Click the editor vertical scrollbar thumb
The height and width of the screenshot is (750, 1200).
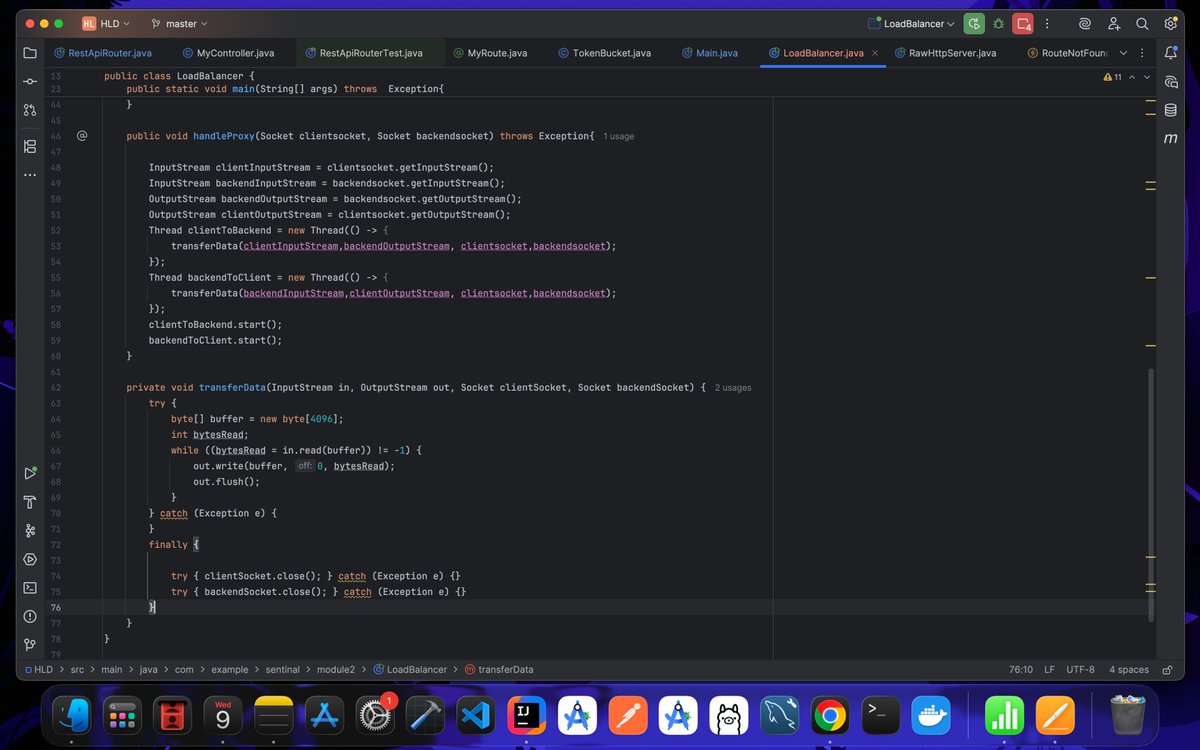pos(1151,495)
